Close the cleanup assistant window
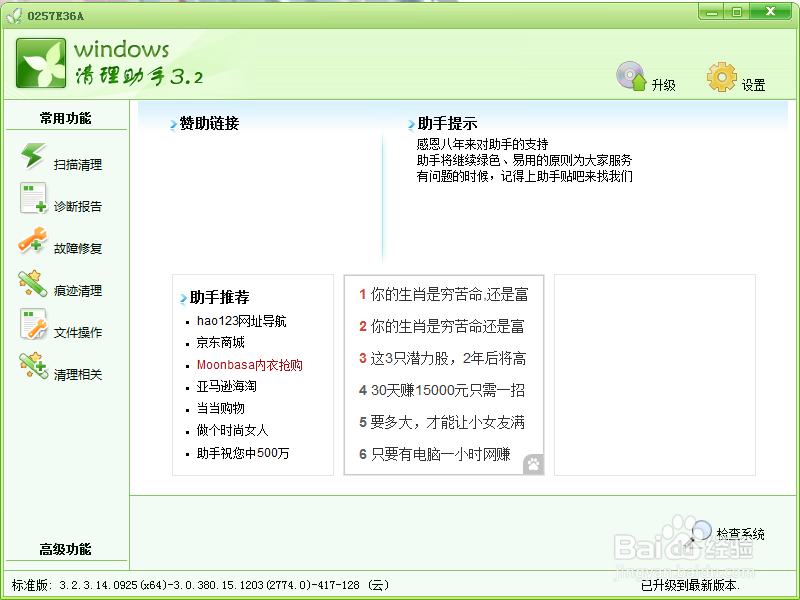 click(771, 12)
